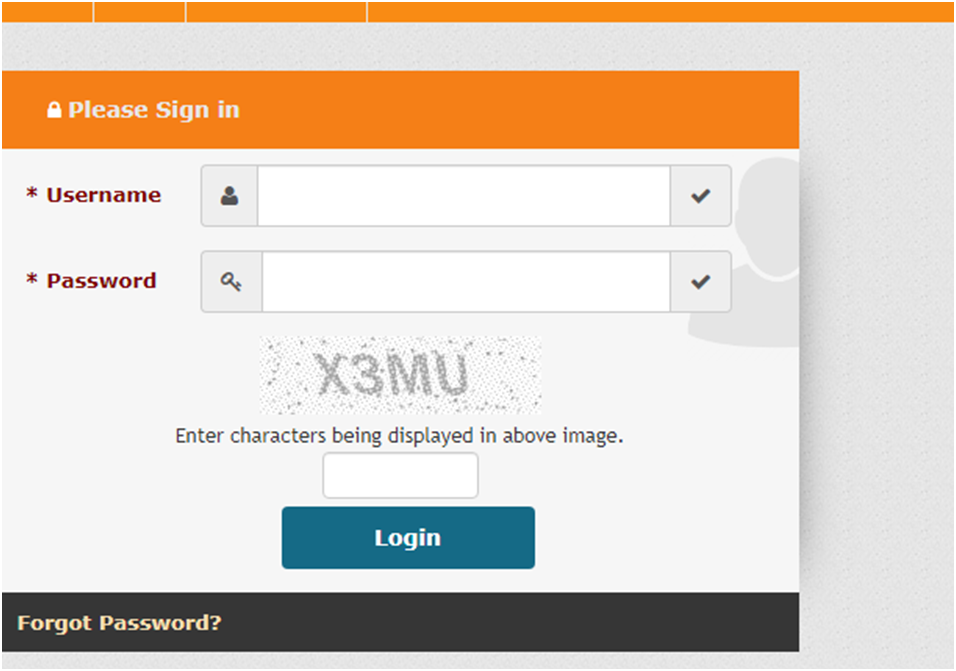Viewport: 956px width, 671px height.
Task: Focus the Username text box
Action: [464, 196]
